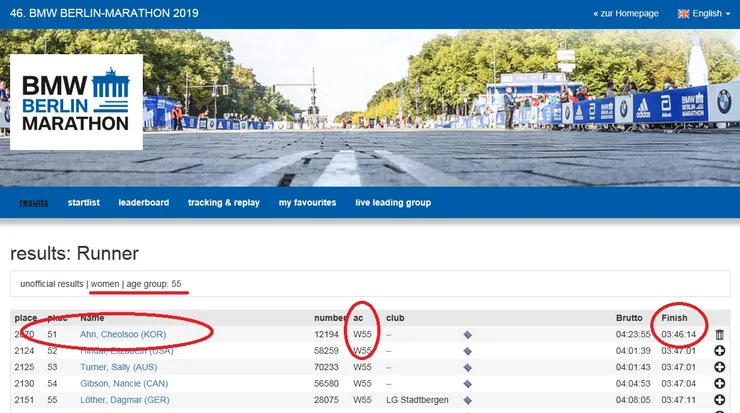Click the 46. BMW BERLIN-MARATHON 2019 title

click(104, 13)
